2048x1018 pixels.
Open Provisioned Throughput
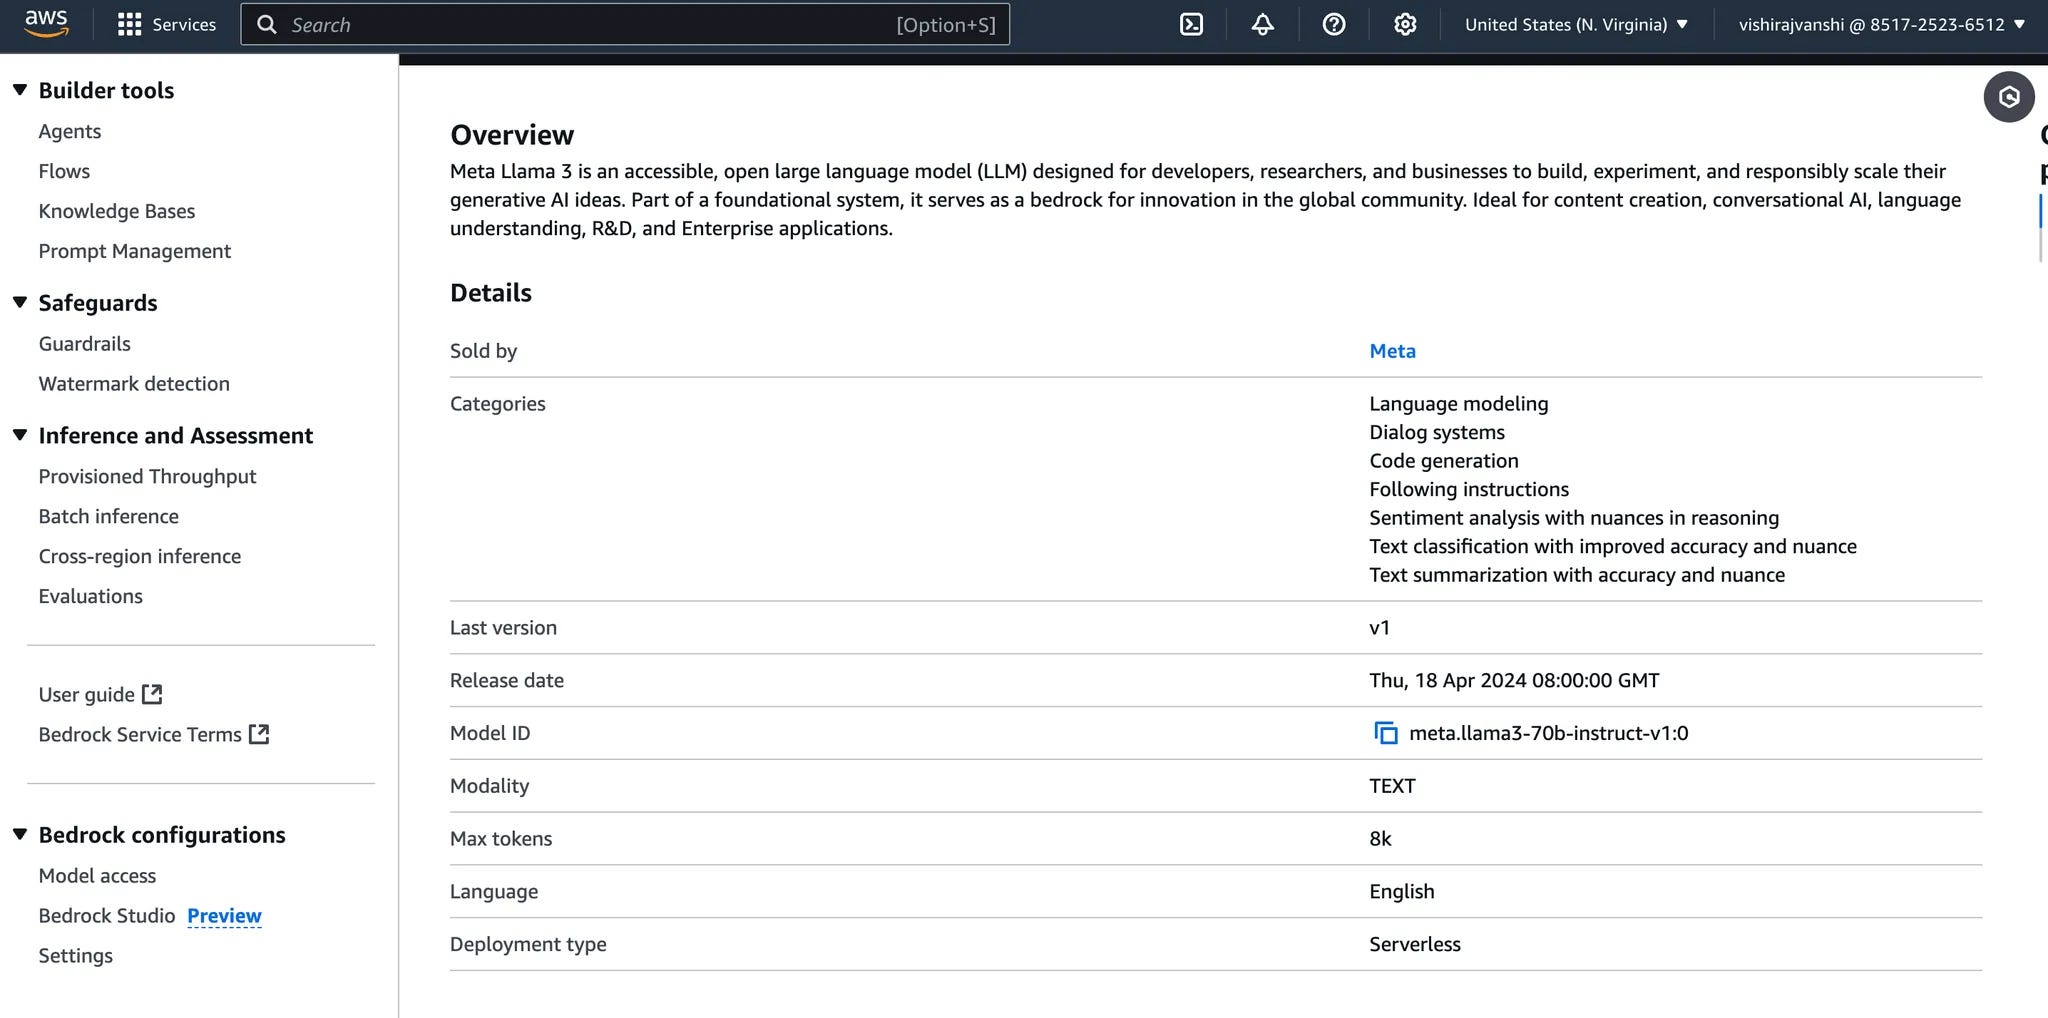[x=147, y=477]
